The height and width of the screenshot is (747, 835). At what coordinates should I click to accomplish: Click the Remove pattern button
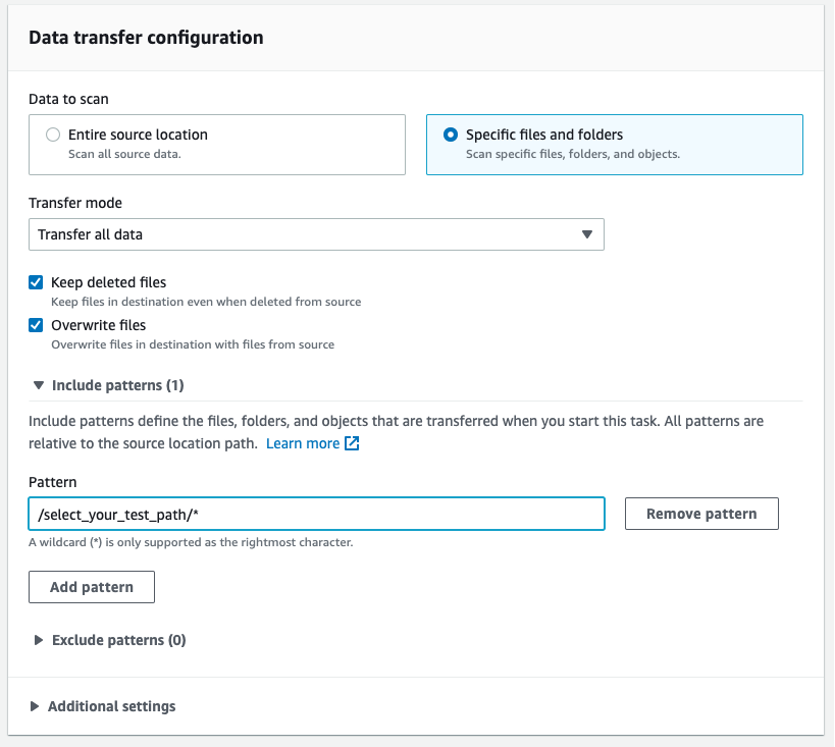coord(701,513)
